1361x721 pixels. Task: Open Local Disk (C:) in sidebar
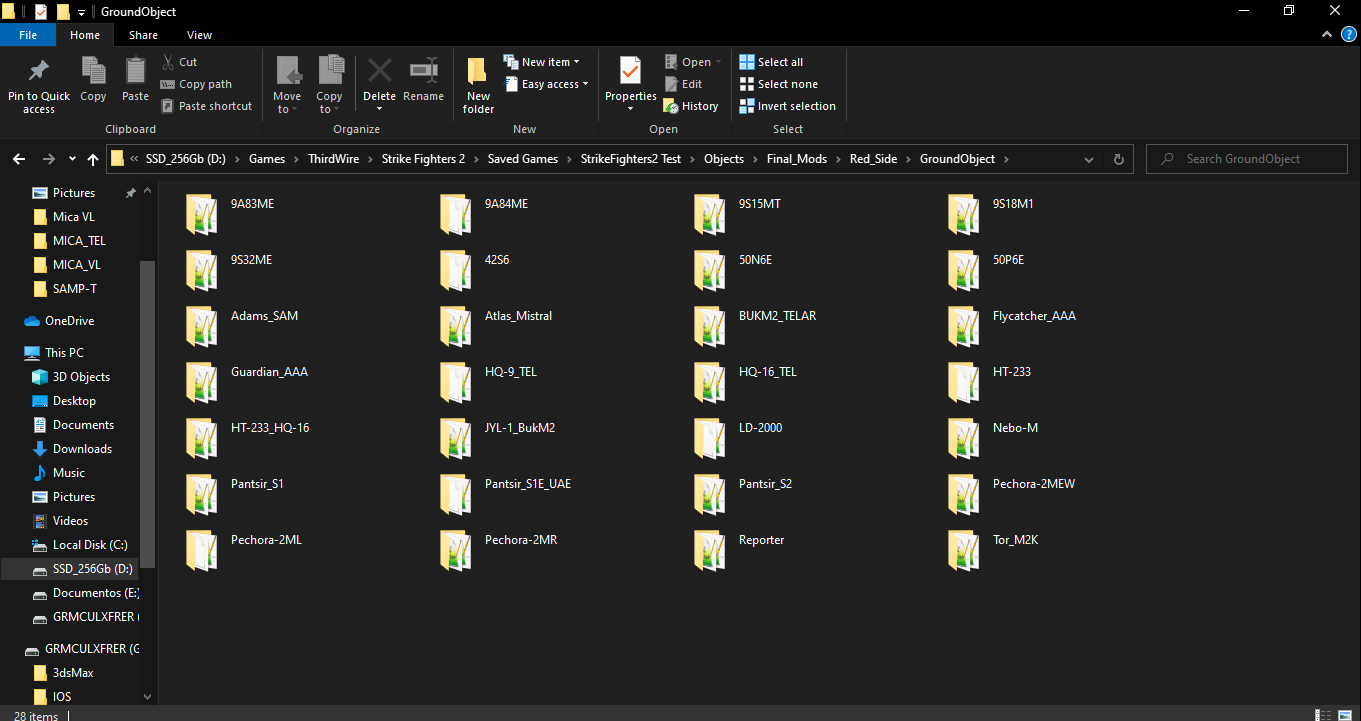[x=90, y=545]
